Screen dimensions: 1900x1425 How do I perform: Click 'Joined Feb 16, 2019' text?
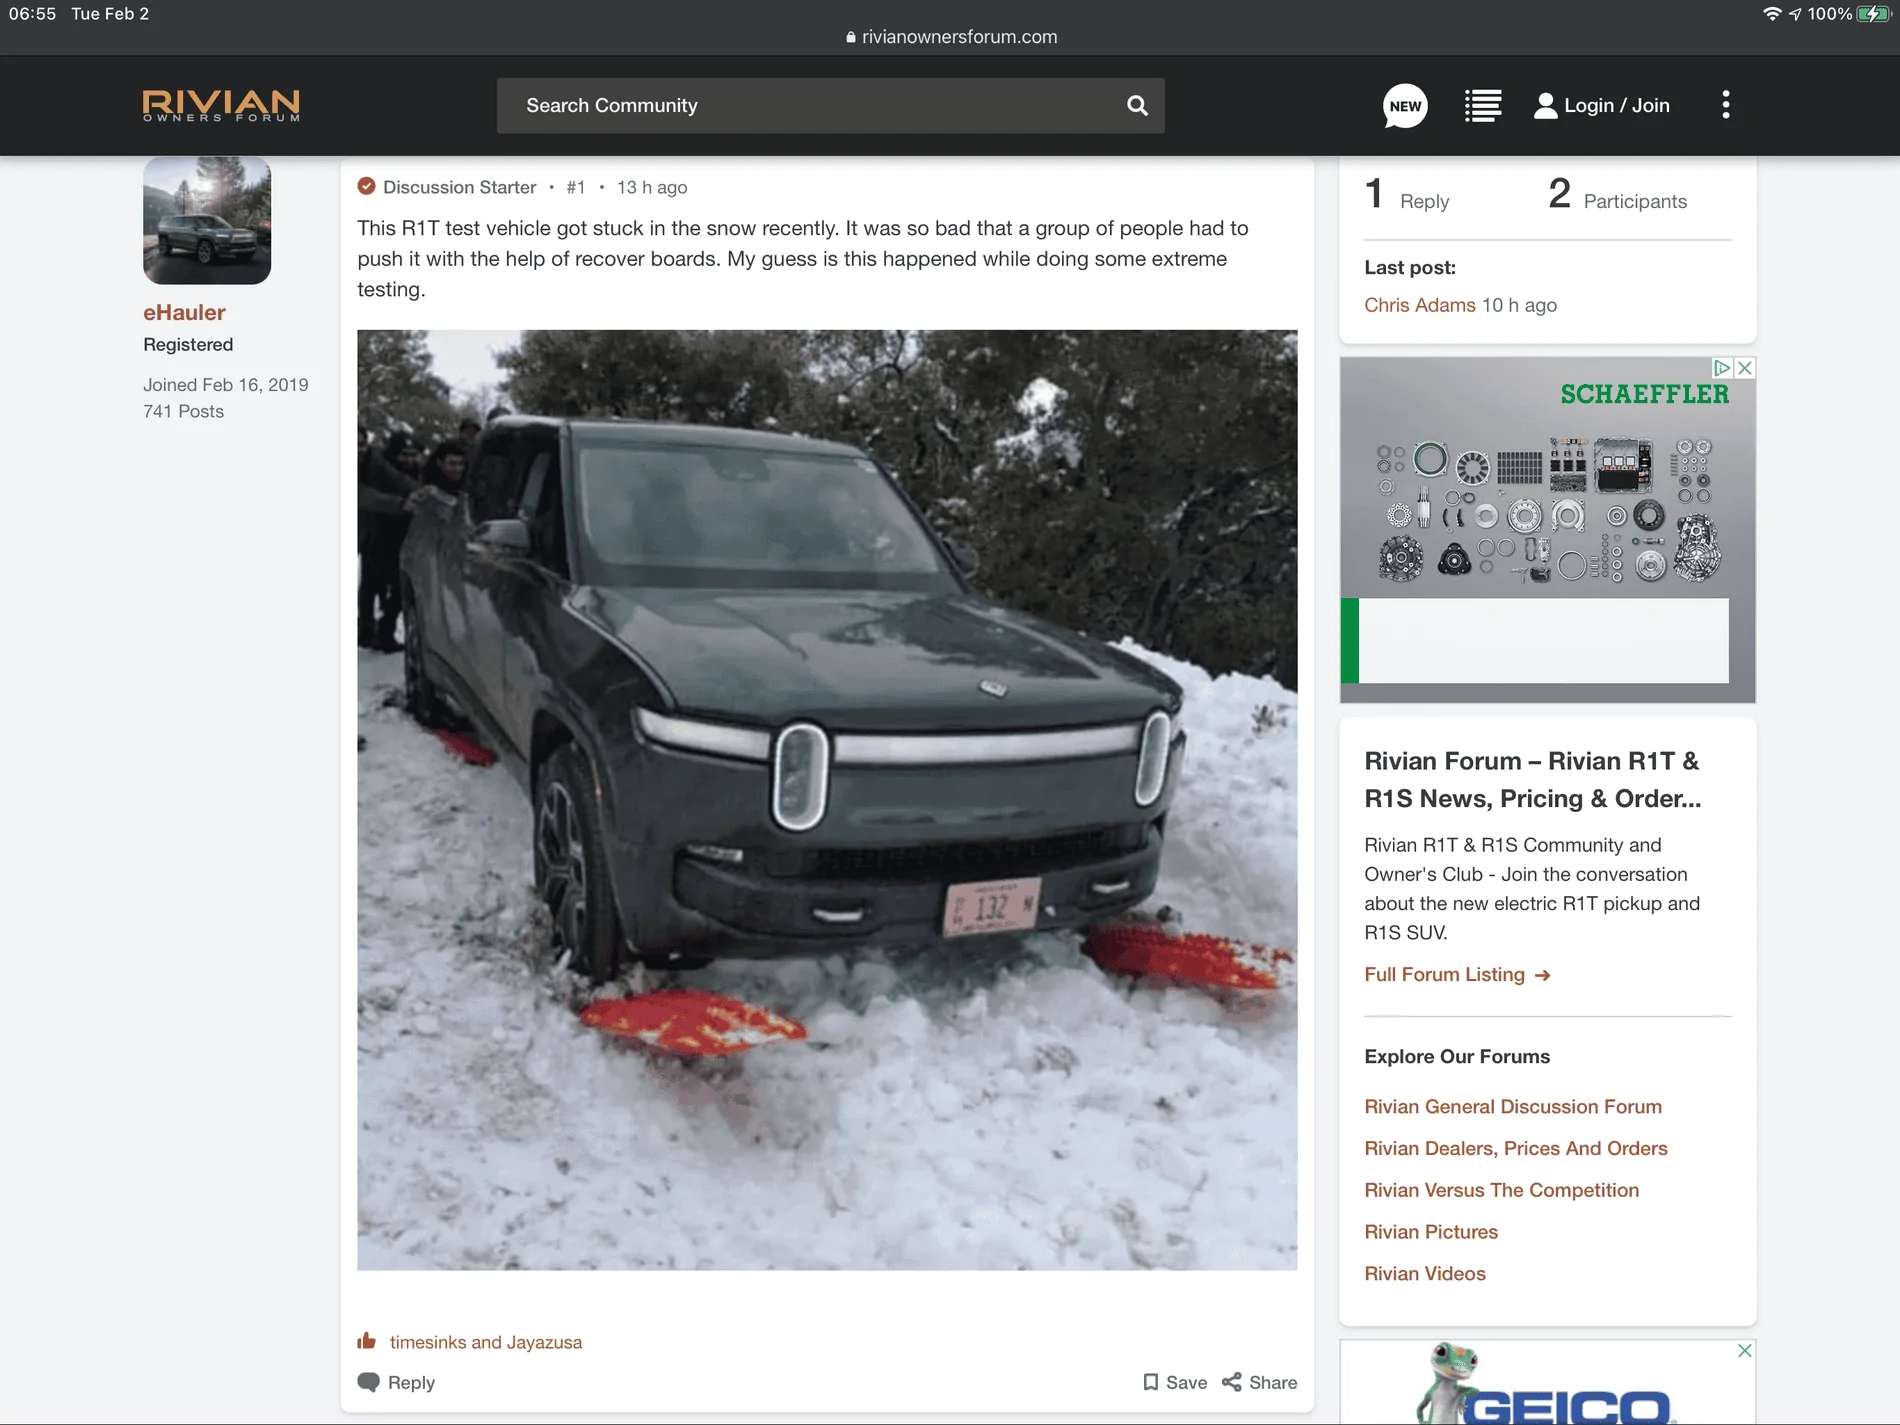click(x=226, y=385)
